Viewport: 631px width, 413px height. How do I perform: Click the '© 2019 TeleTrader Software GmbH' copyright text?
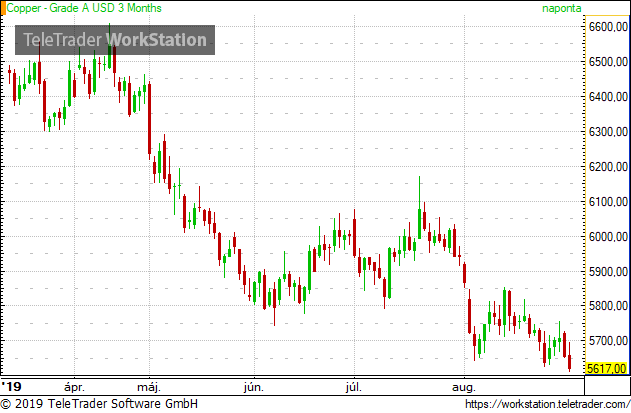coord(99,404)
